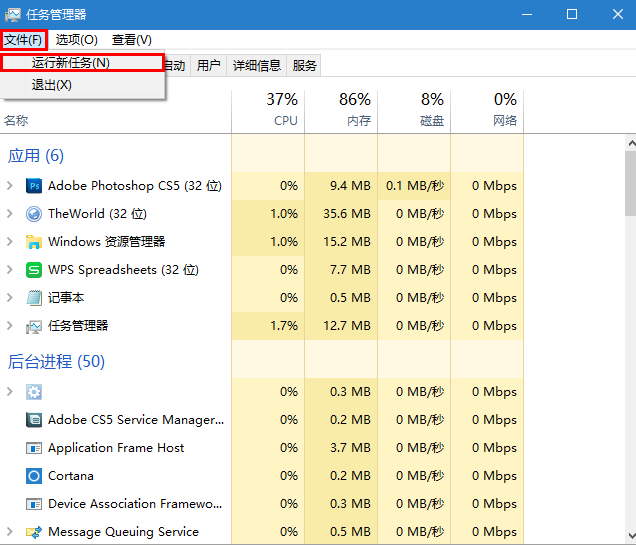Expand the TheWorld process group
Screen dimensions: 636x545
tap(10, 214)
